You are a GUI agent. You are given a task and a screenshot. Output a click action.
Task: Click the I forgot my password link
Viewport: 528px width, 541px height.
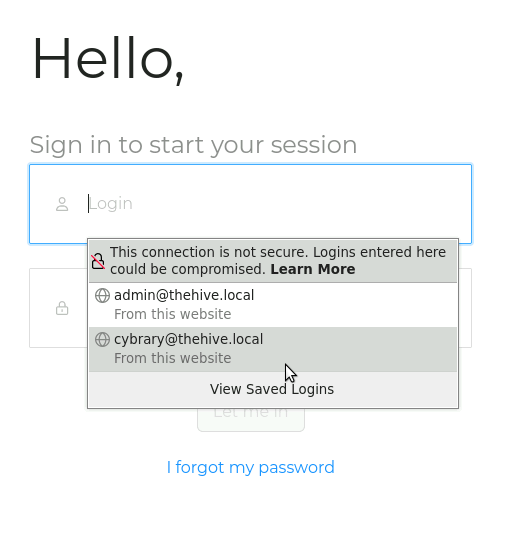pos(251,468)
